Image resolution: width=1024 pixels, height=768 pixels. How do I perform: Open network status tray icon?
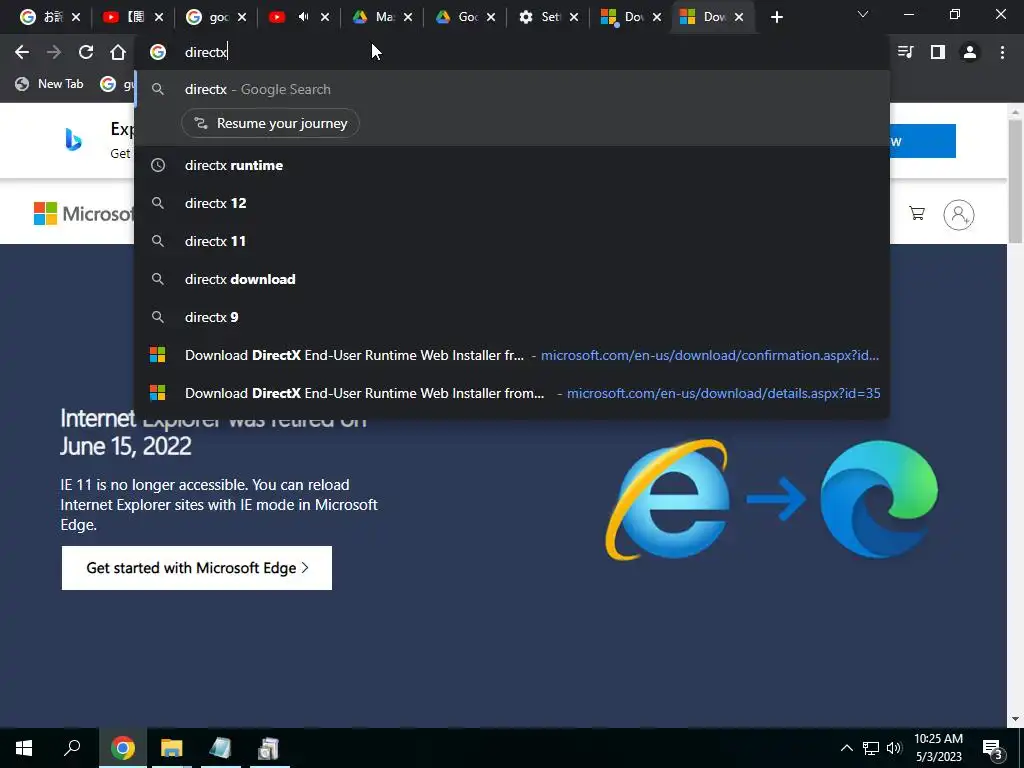[871, 748]
